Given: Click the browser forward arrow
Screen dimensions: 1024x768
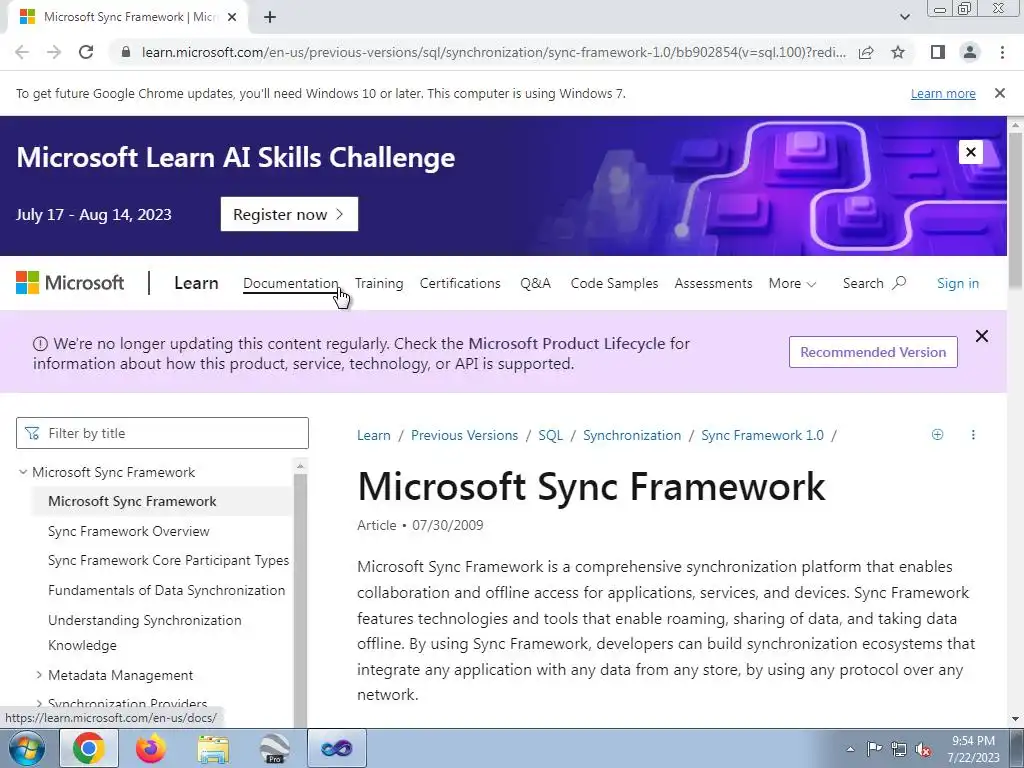Looking at the screenshot, I should 54,52.
